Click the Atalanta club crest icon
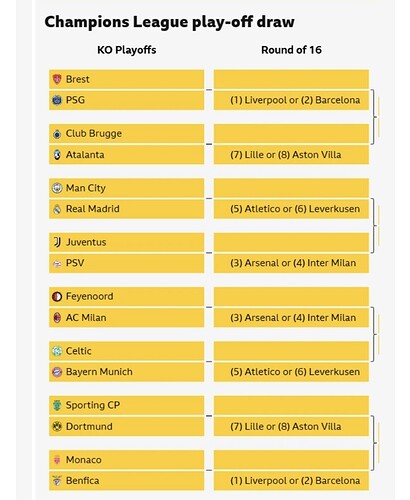410x500 pixels. point(57,155)
